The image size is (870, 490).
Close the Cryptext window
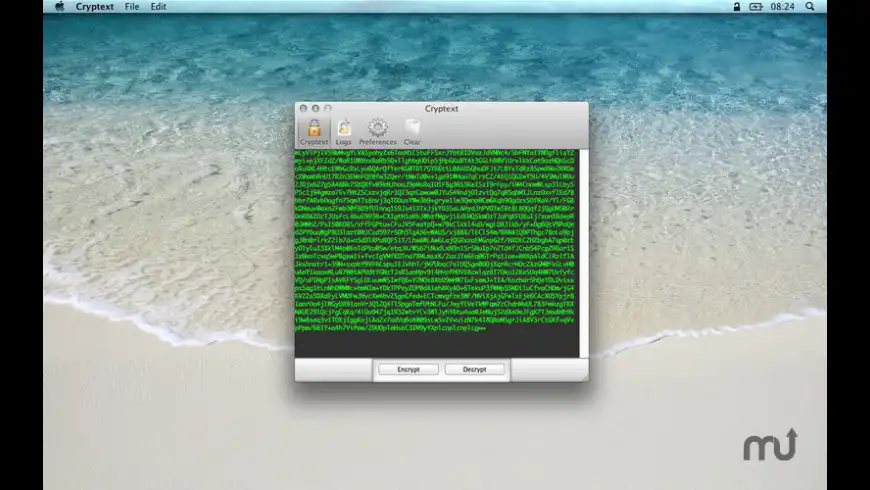click(x=304, y=108)
